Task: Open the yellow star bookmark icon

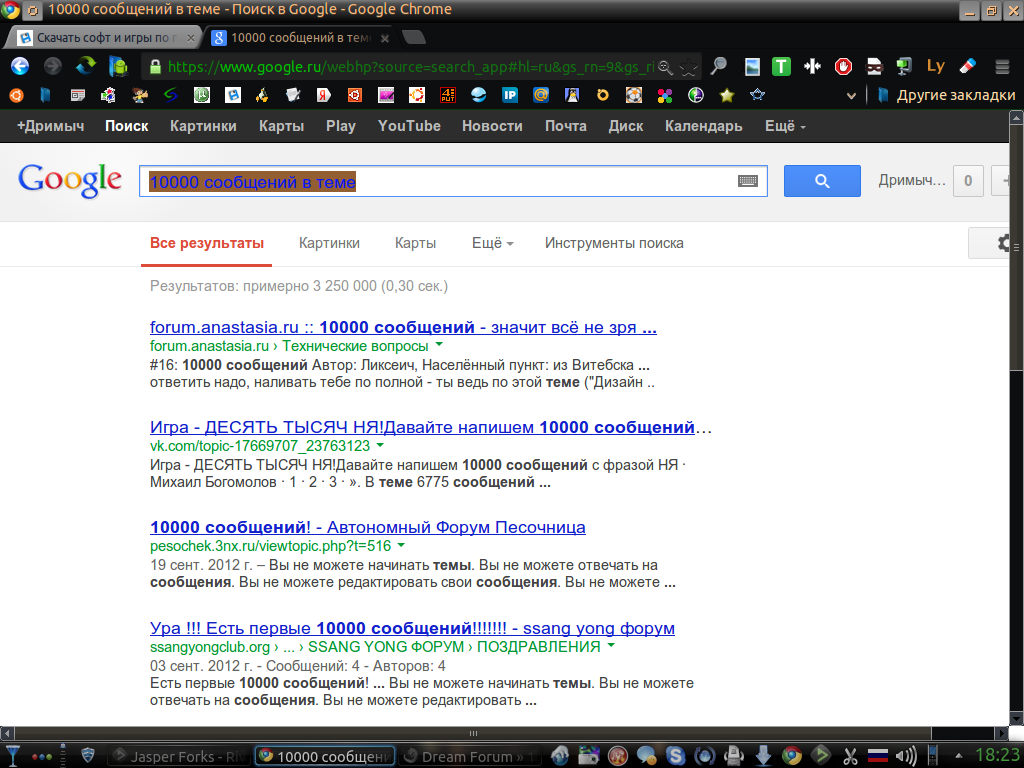Action: (x=727, y=95)
